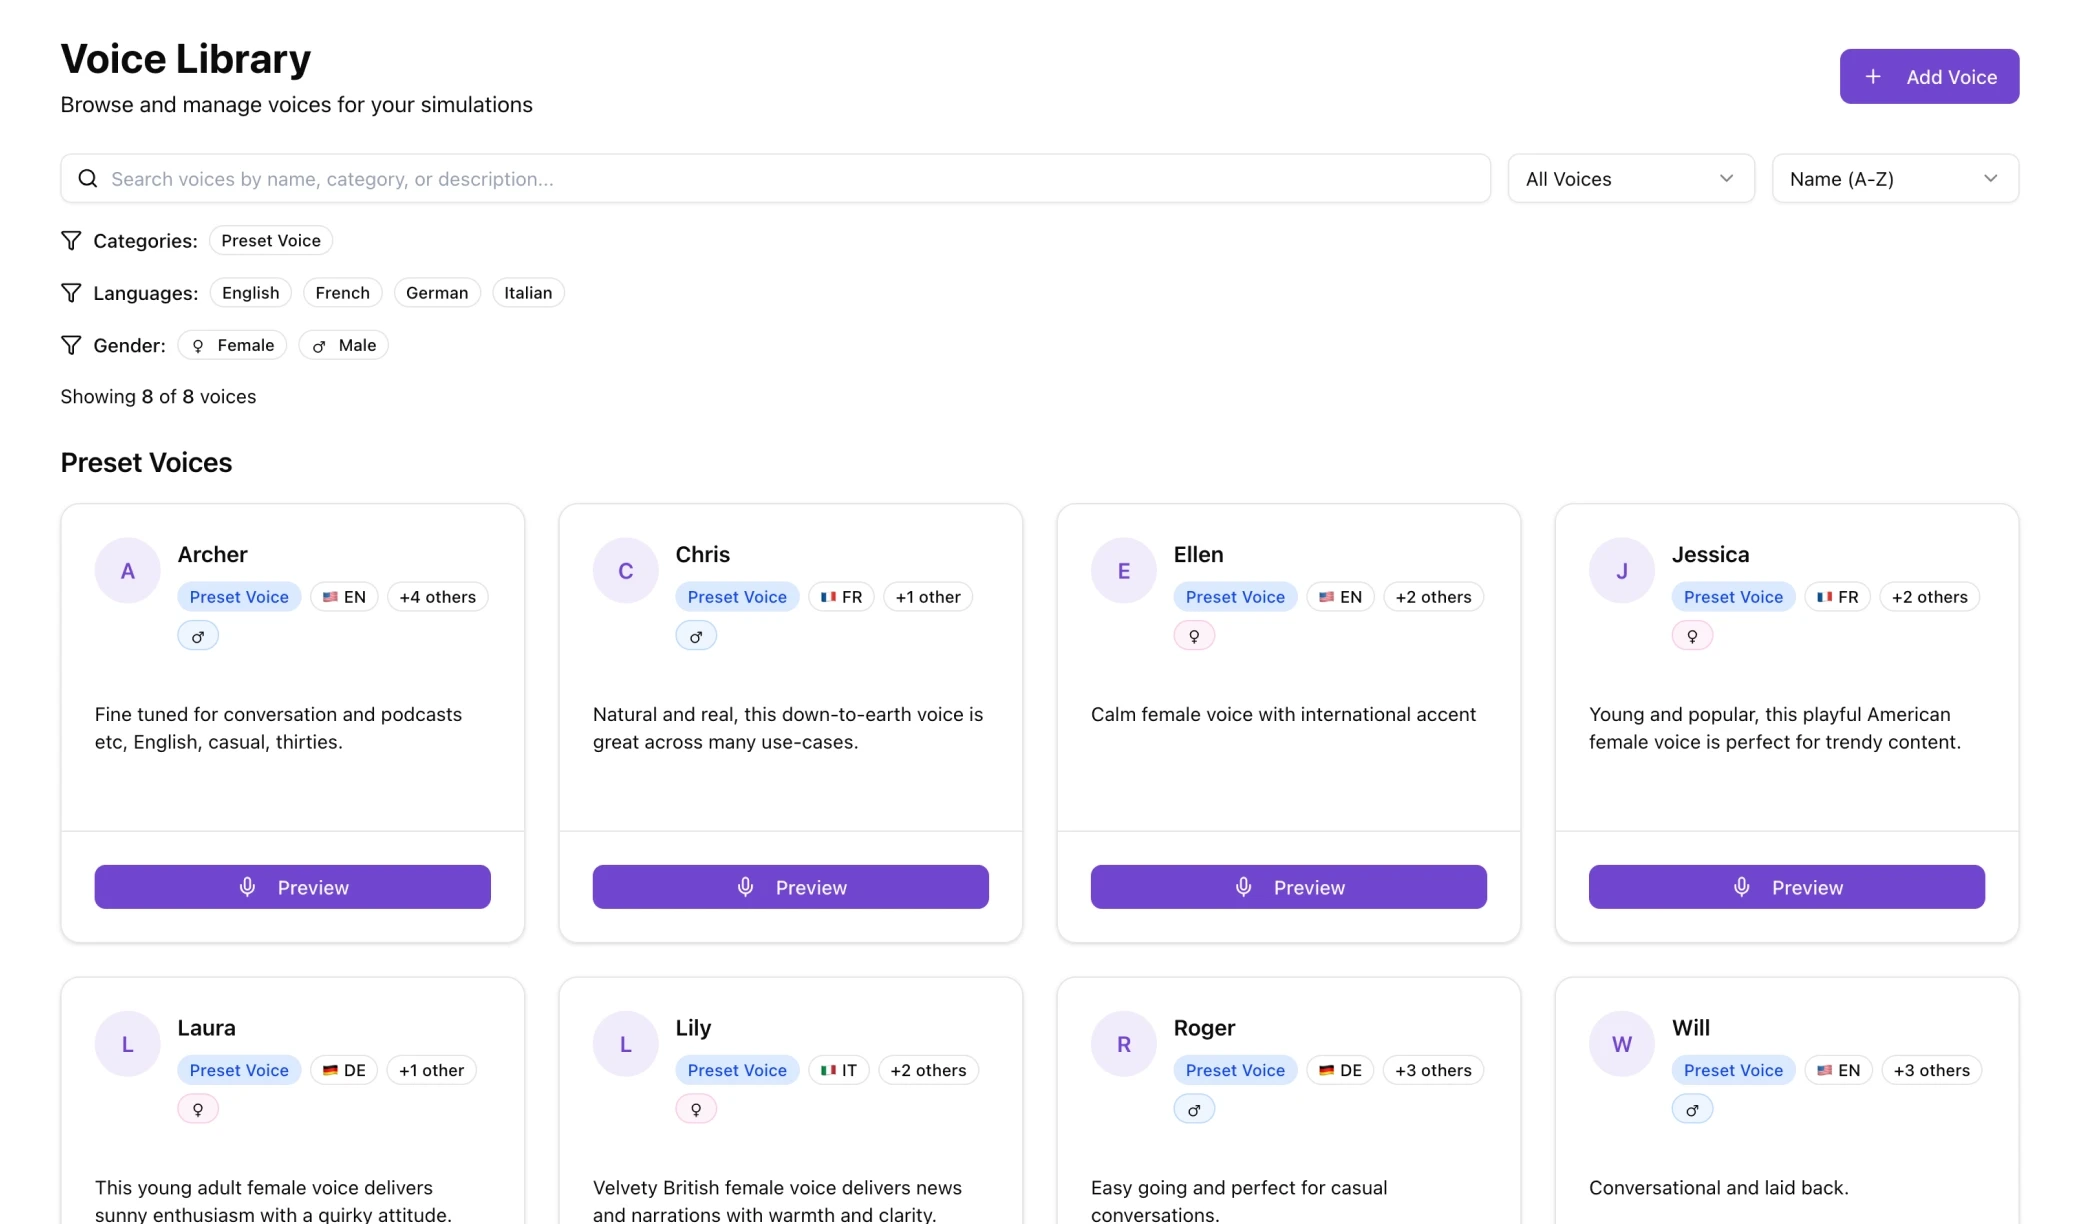Toggle the Preset Voice category filter
This screenshot has width=2080, height=1224.
pyautogui.click(x=270, y=241)
